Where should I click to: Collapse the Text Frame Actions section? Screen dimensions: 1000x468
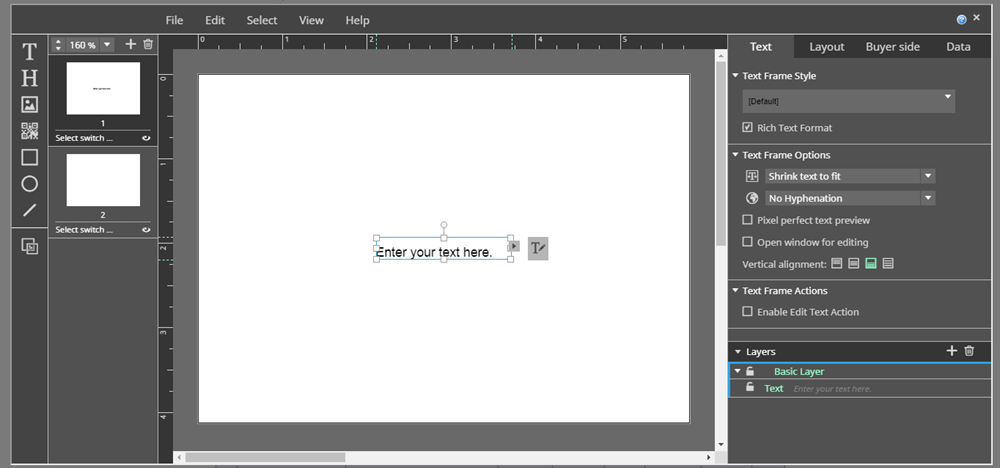pos(736,291)
